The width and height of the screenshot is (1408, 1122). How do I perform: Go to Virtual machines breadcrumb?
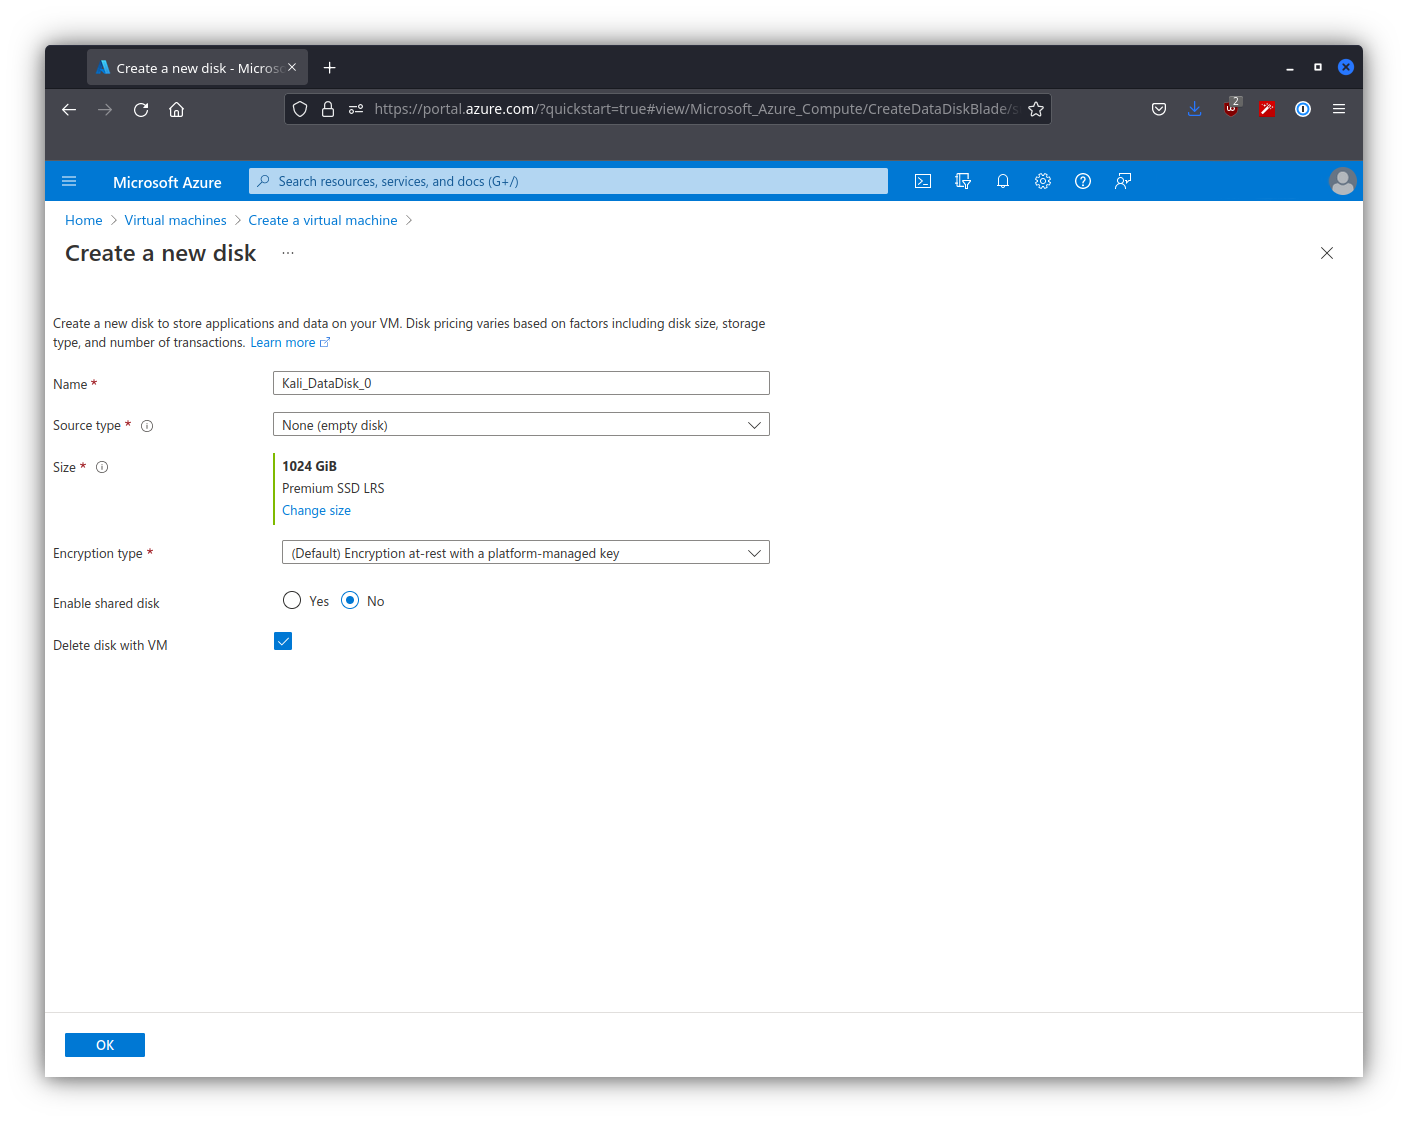tap(175, 220)
